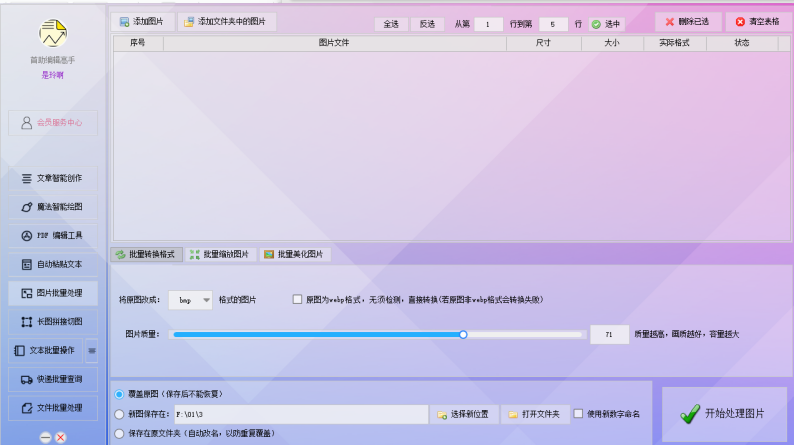Viewport: 794px width, 445px height.
Task: Open 会员服务中心 member center
Action: (53, 123)
